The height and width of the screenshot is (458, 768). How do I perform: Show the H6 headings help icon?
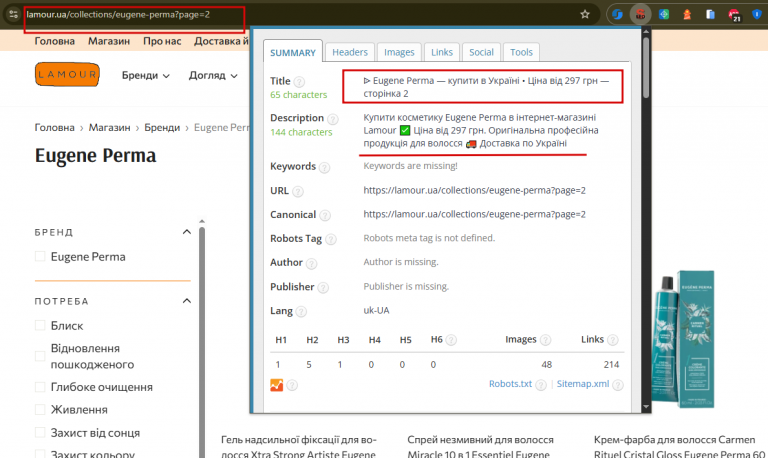coord(451,340)
